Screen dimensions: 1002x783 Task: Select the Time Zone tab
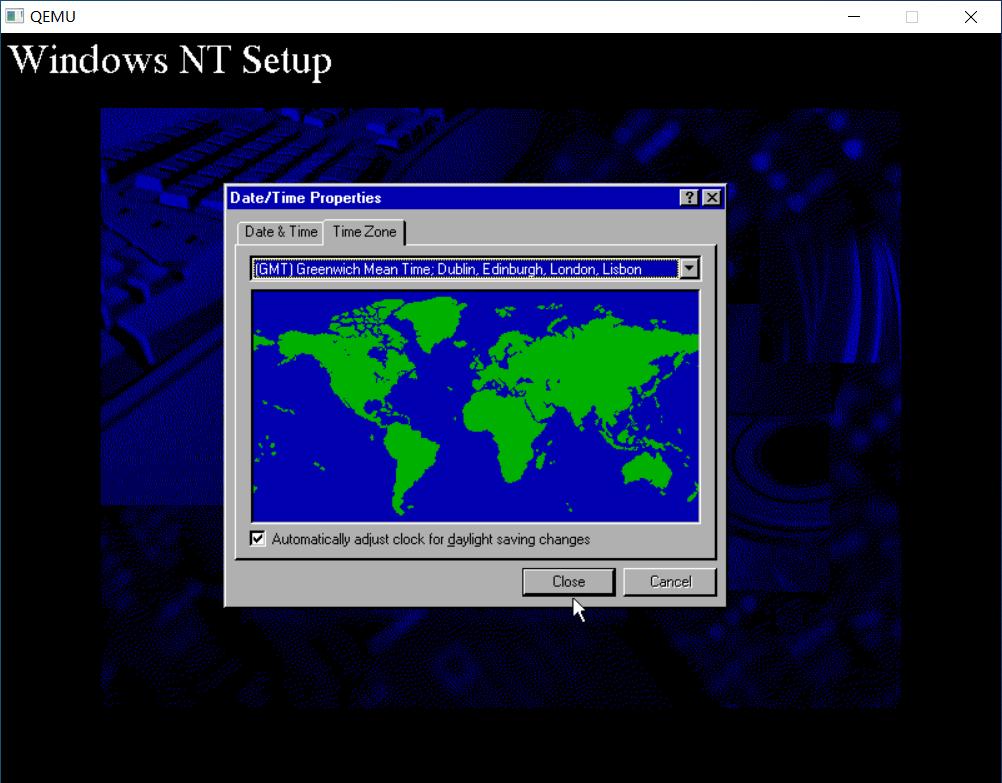[x=364, y=231]
